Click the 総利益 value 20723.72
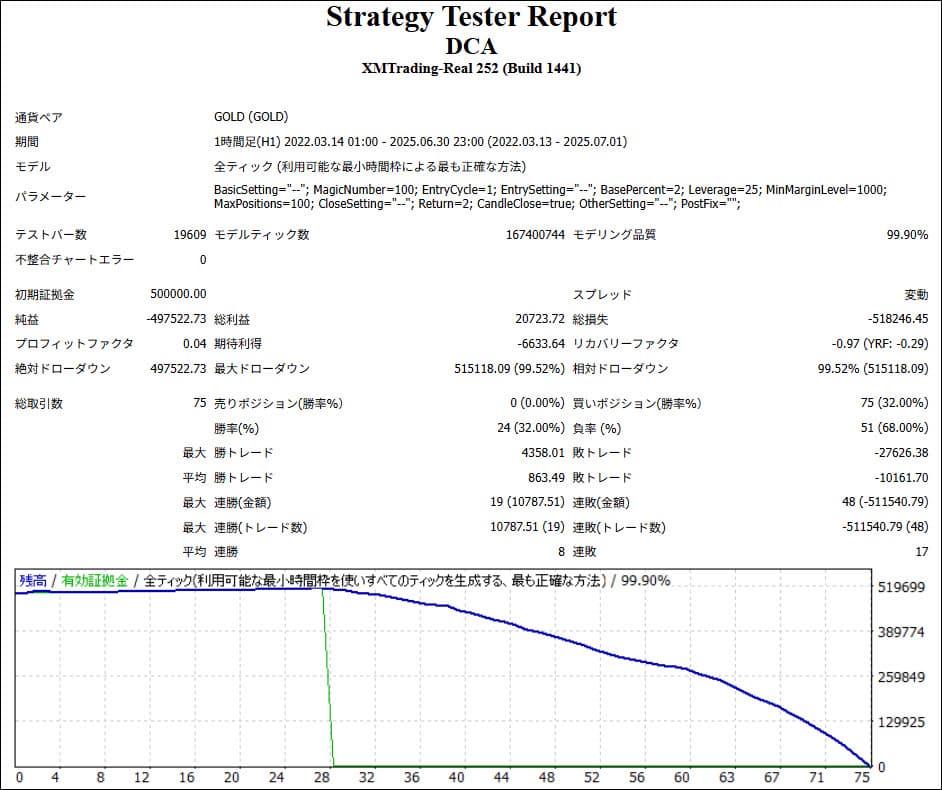The width and height of the screenshot is (942, 790). coord(540,319)
